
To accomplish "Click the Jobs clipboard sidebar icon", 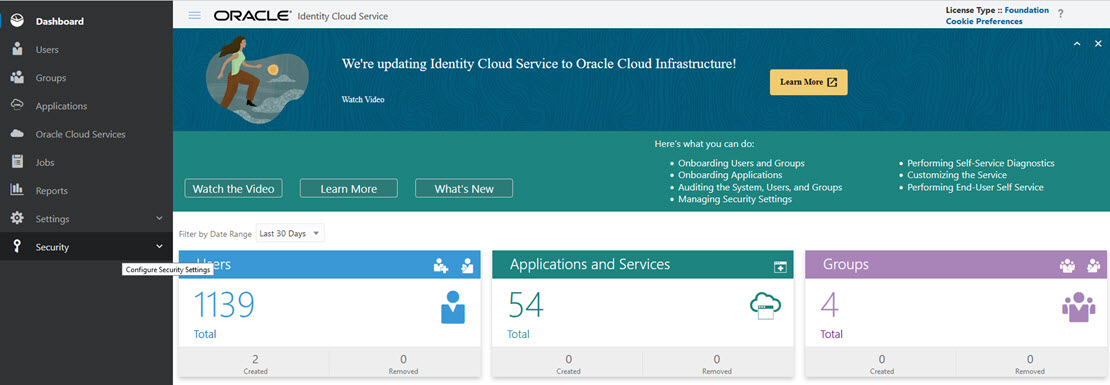I will pos(18,162).
